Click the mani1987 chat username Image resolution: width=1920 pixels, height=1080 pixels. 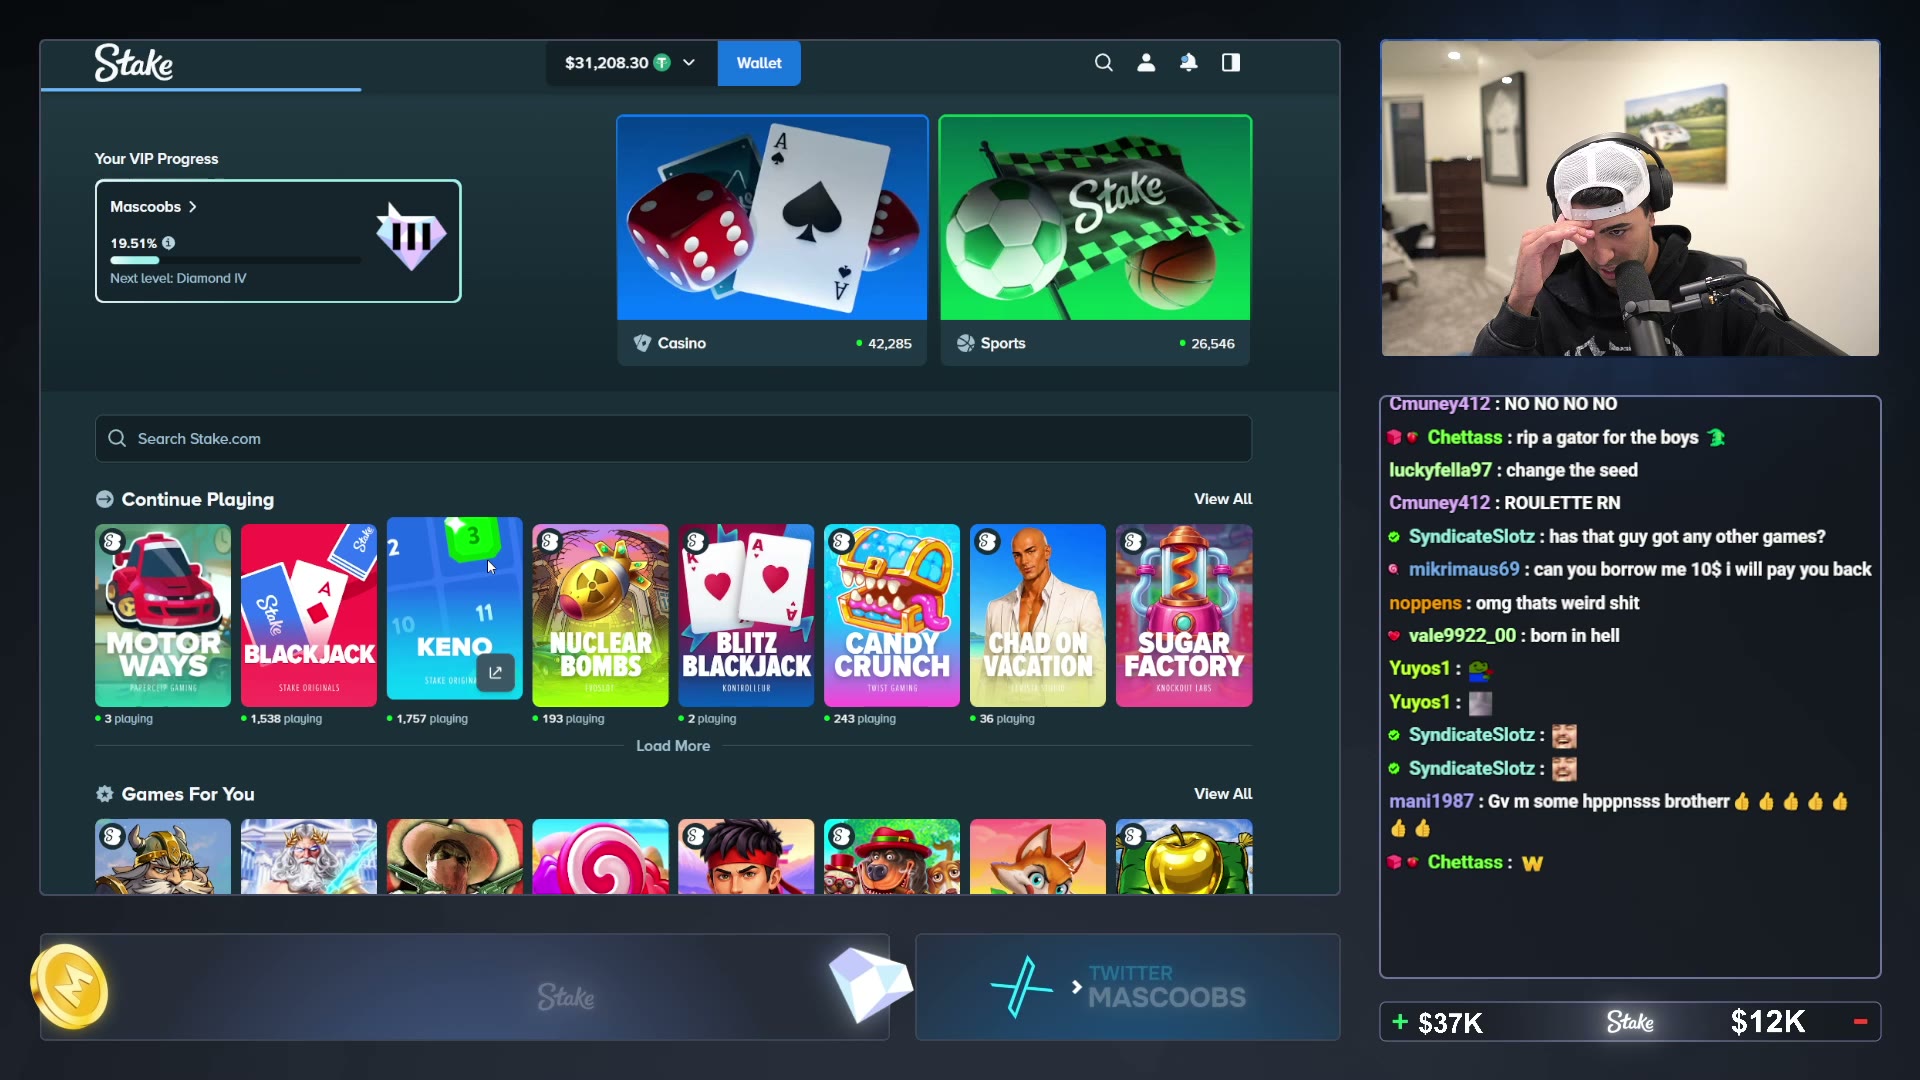point(1431,802)
